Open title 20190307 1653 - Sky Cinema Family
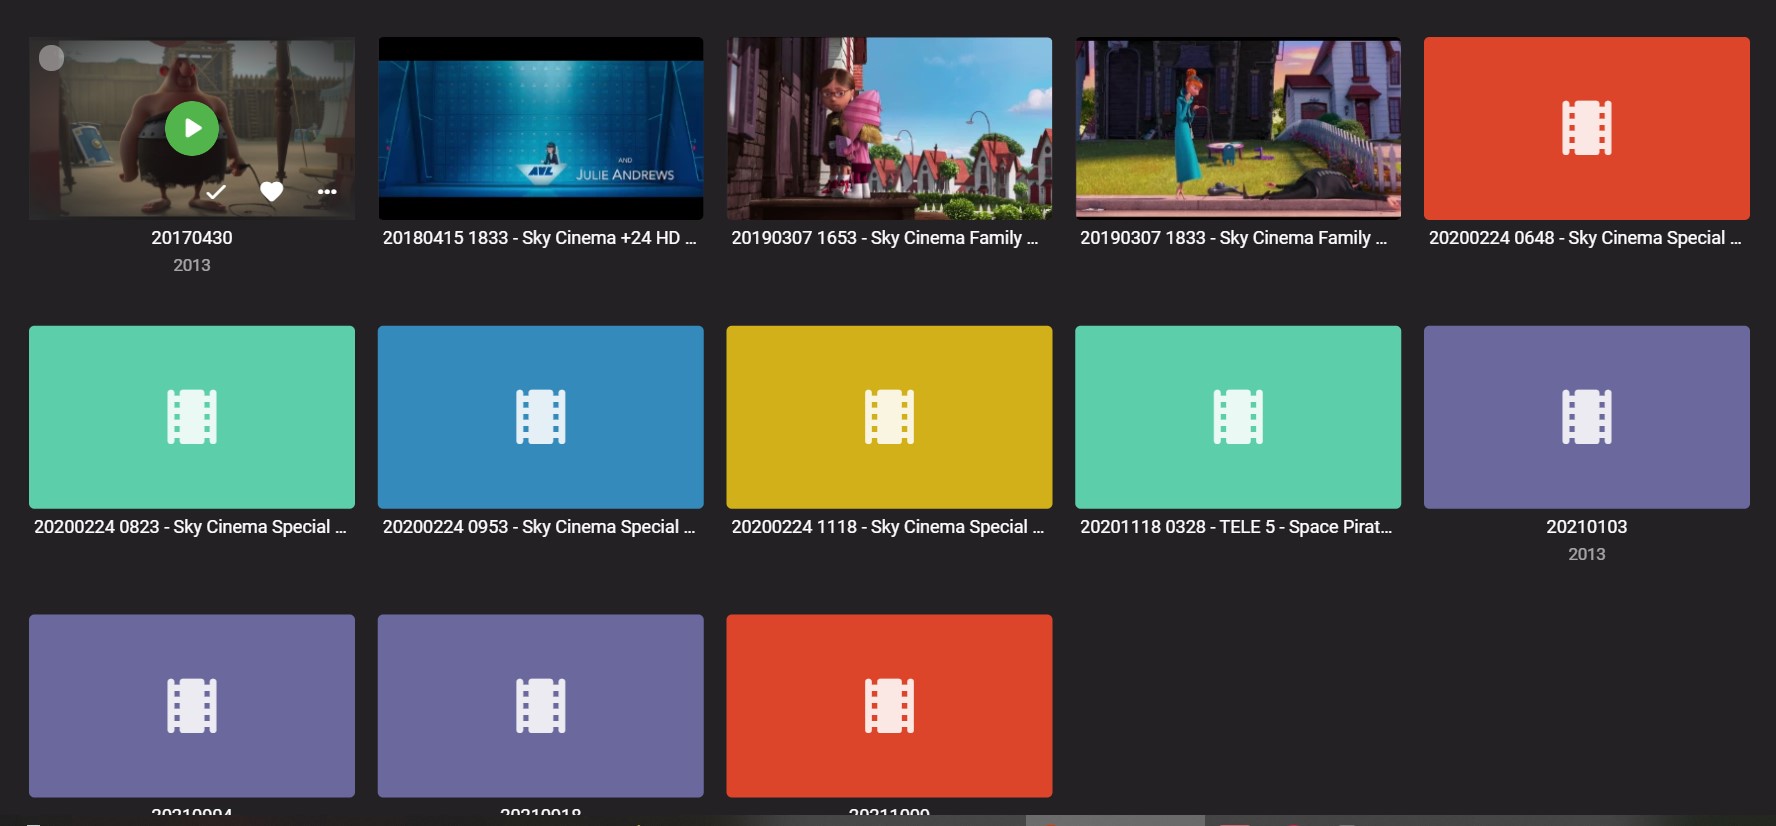1776x826 pixels. tap(885, 238)
